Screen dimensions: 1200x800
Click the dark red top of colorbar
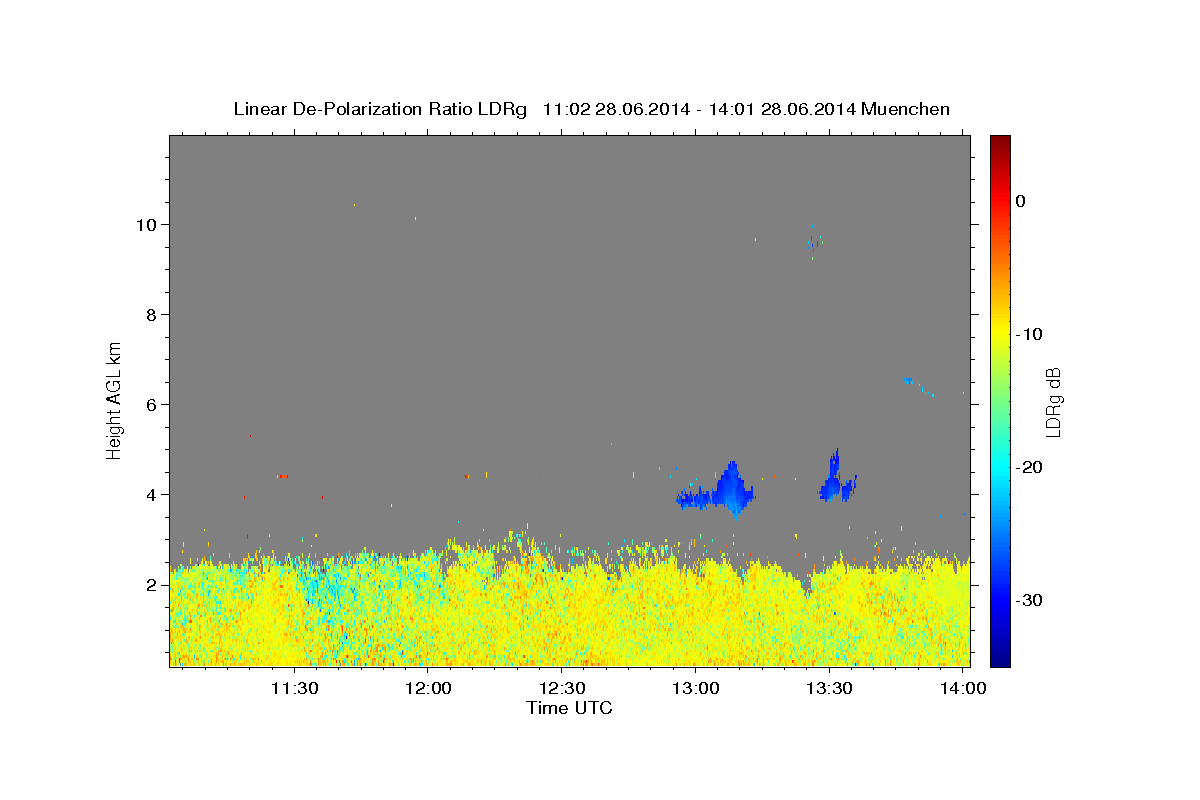(x=1000, y=144)
